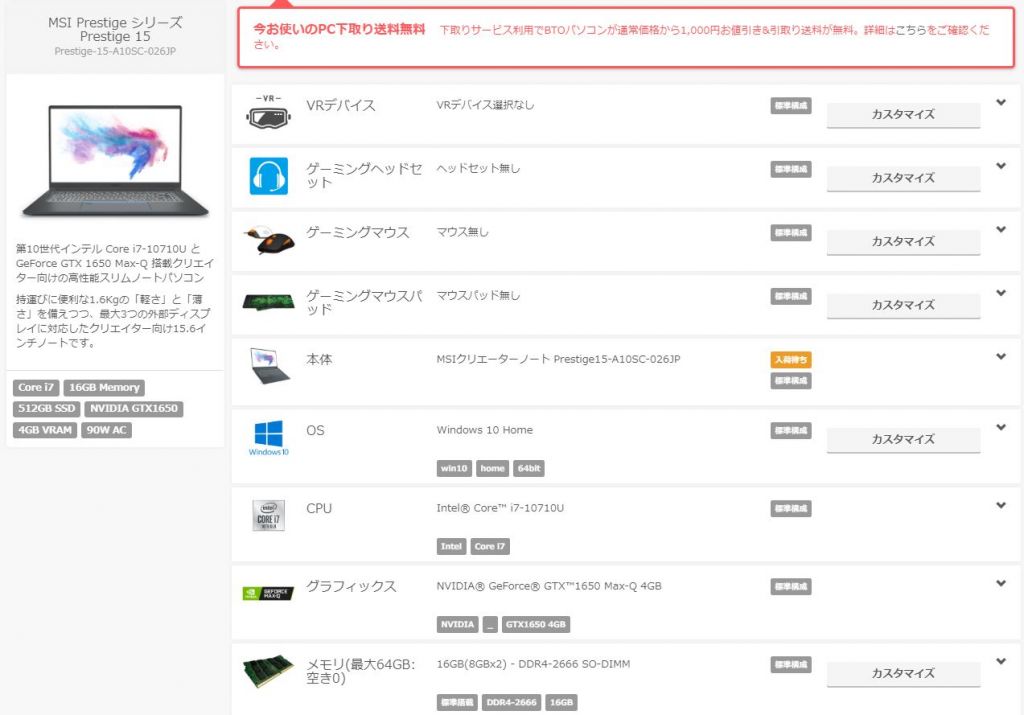Click the Prestige 15 laptop product image
Image resolution: width=1024 pixels, height=715 pixels.
point(115,160)
